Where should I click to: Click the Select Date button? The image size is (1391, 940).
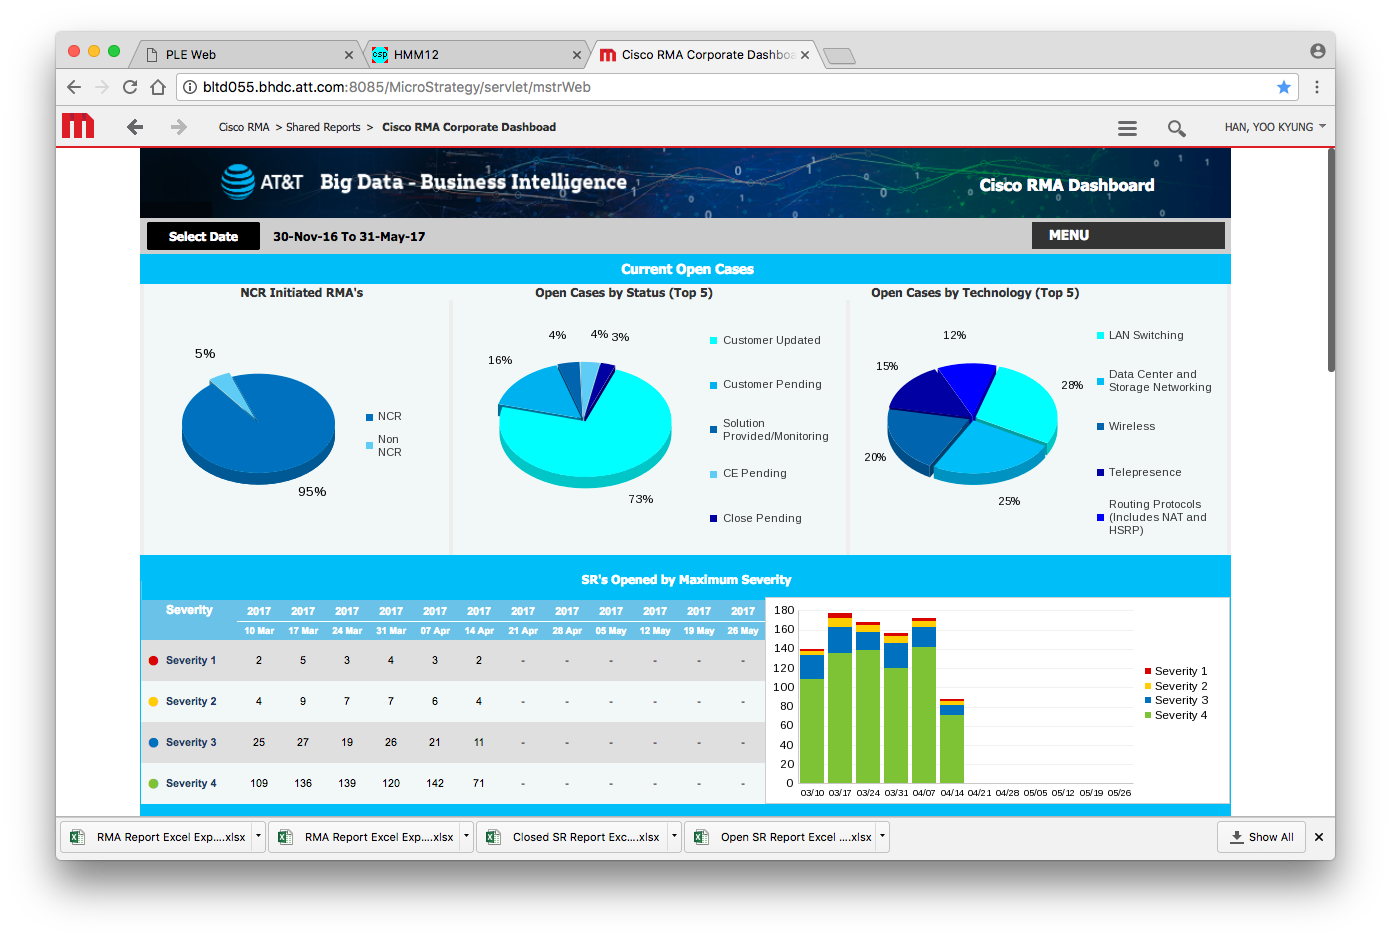[x=203, y=236]
